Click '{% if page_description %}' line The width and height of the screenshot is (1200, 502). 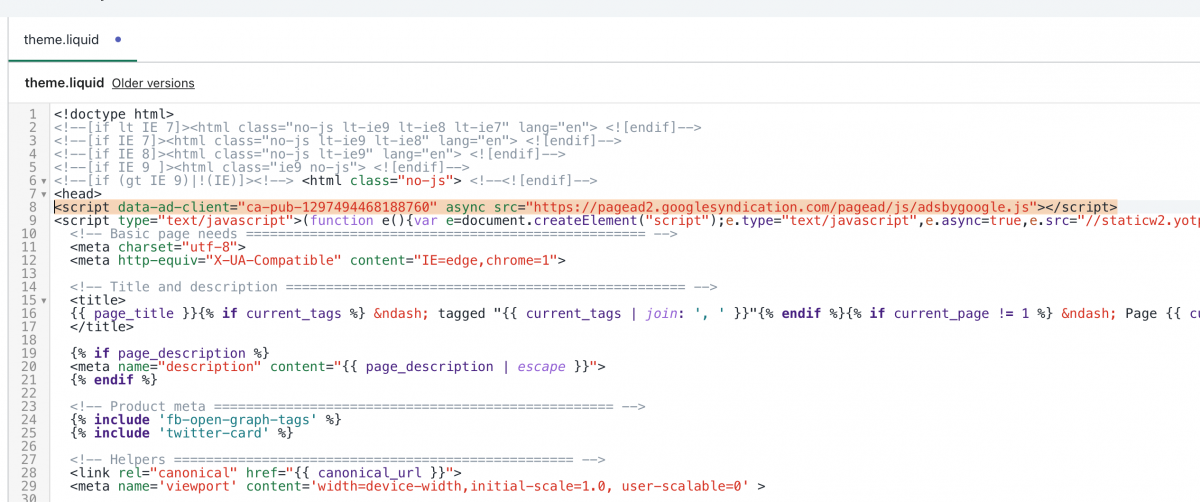click(170, 352)
